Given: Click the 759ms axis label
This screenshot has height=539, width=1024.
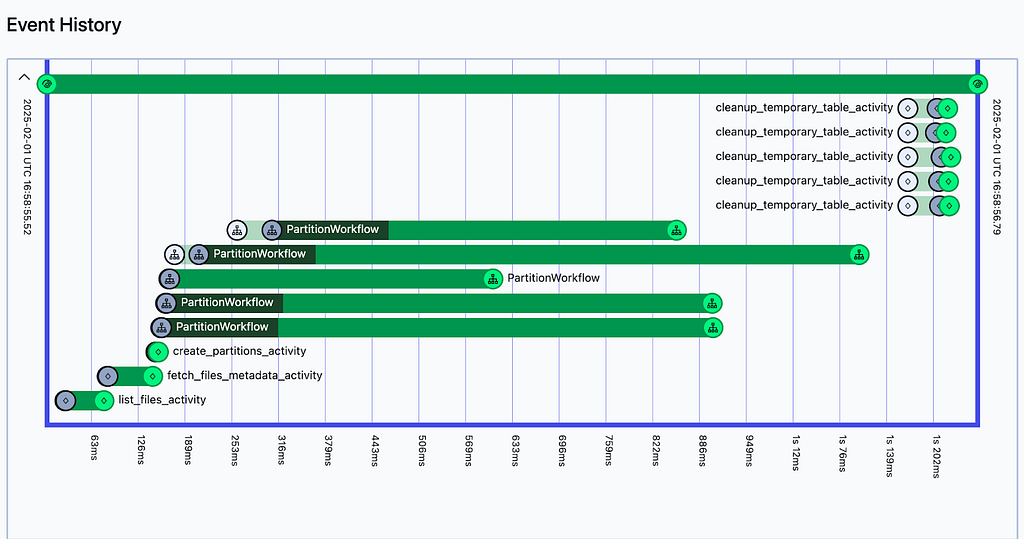Looking at the screenshot, I should coord(609,450).
